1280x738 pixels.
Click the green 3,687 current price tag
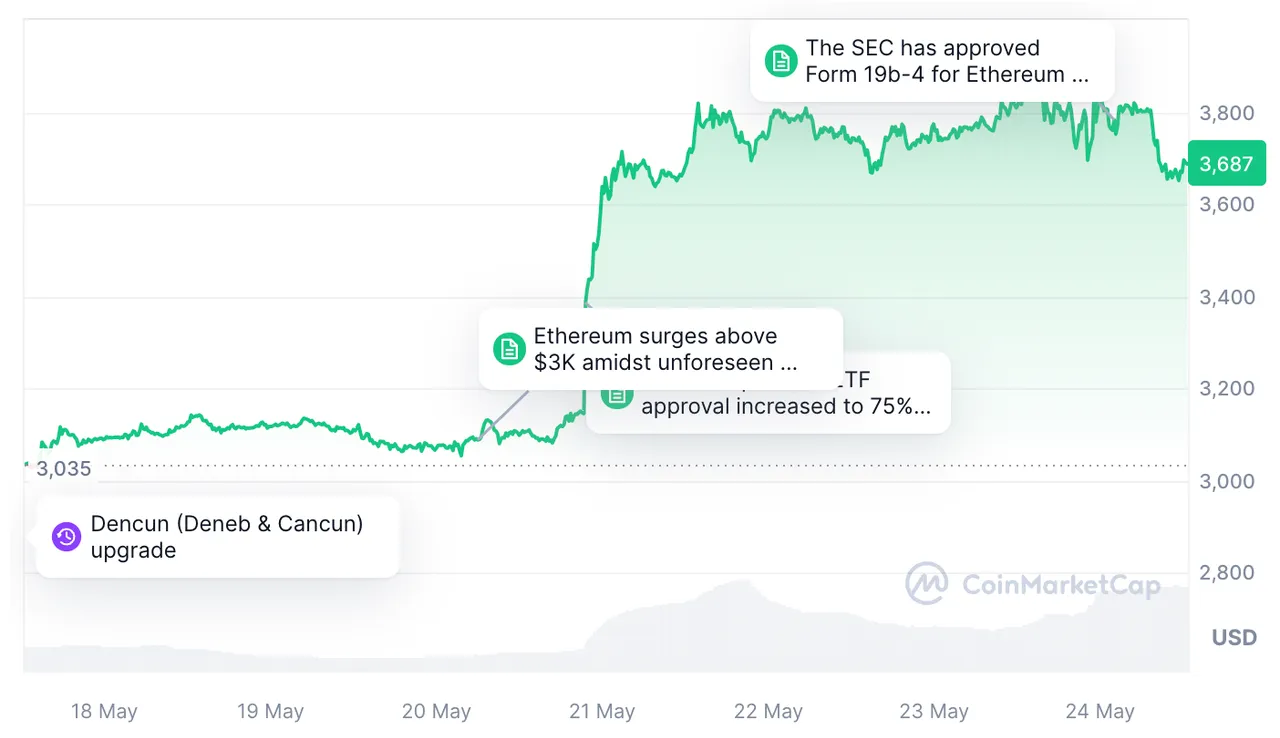[x=1226, y=164]
